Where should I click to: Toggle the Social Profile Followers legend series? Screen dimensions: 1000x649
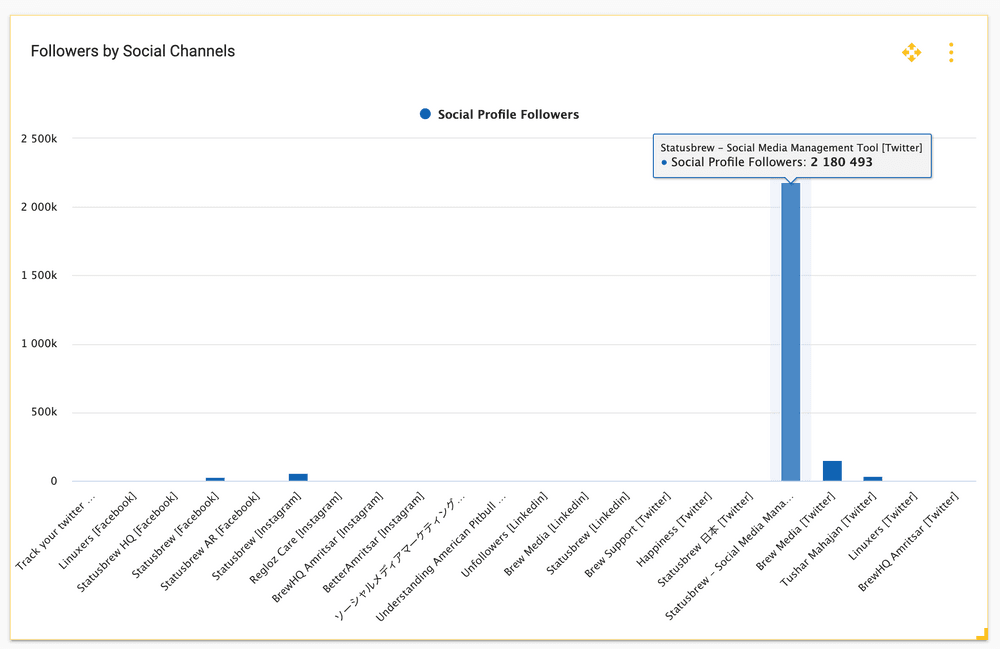tap(507, 115)
